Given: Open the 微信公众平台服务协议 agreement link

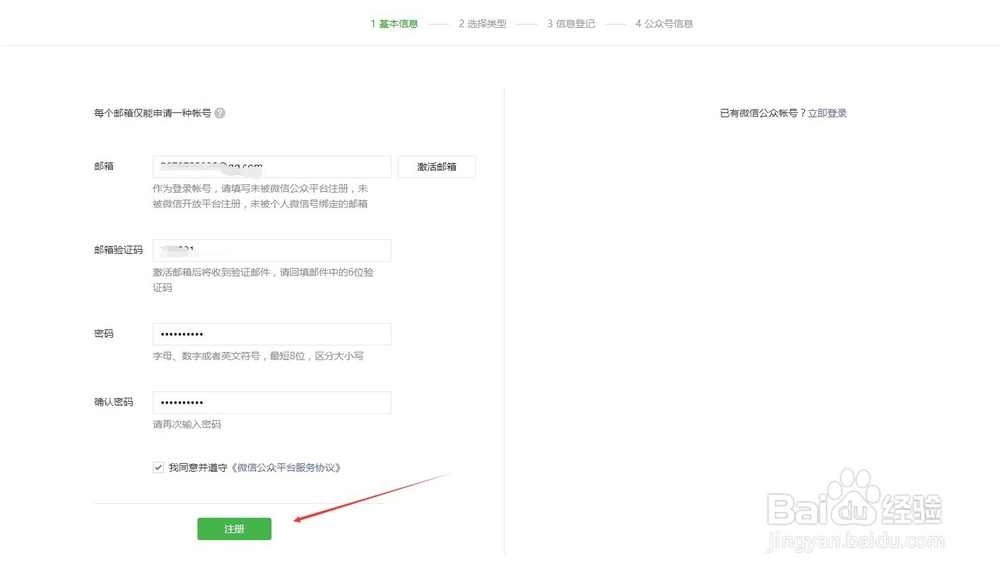Looking at the screenshot, I should (286, 467).
